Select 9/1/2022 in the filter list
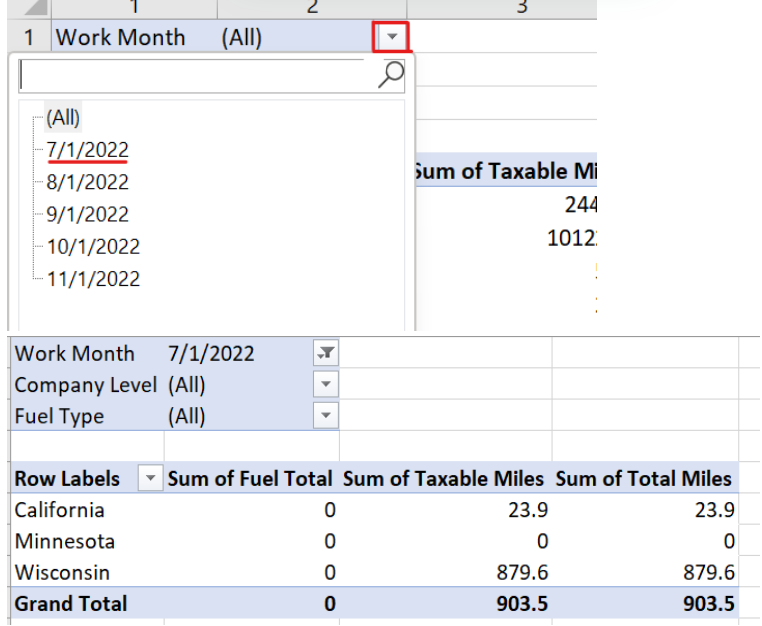The height and width of the screenshot is (626, 762). click(x=87, y=214)
